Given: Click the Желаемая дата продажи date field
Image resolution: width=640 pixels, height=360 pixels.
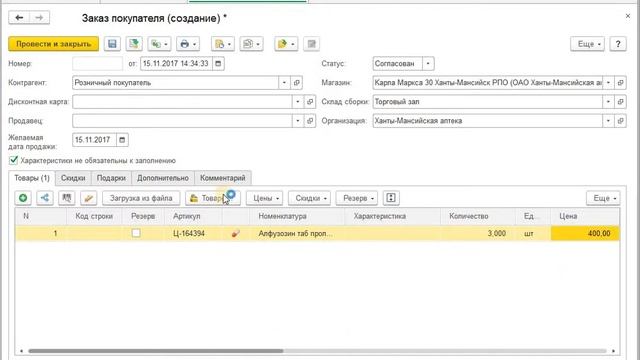Looking at the screenshot, I should (x=94, y=140).
